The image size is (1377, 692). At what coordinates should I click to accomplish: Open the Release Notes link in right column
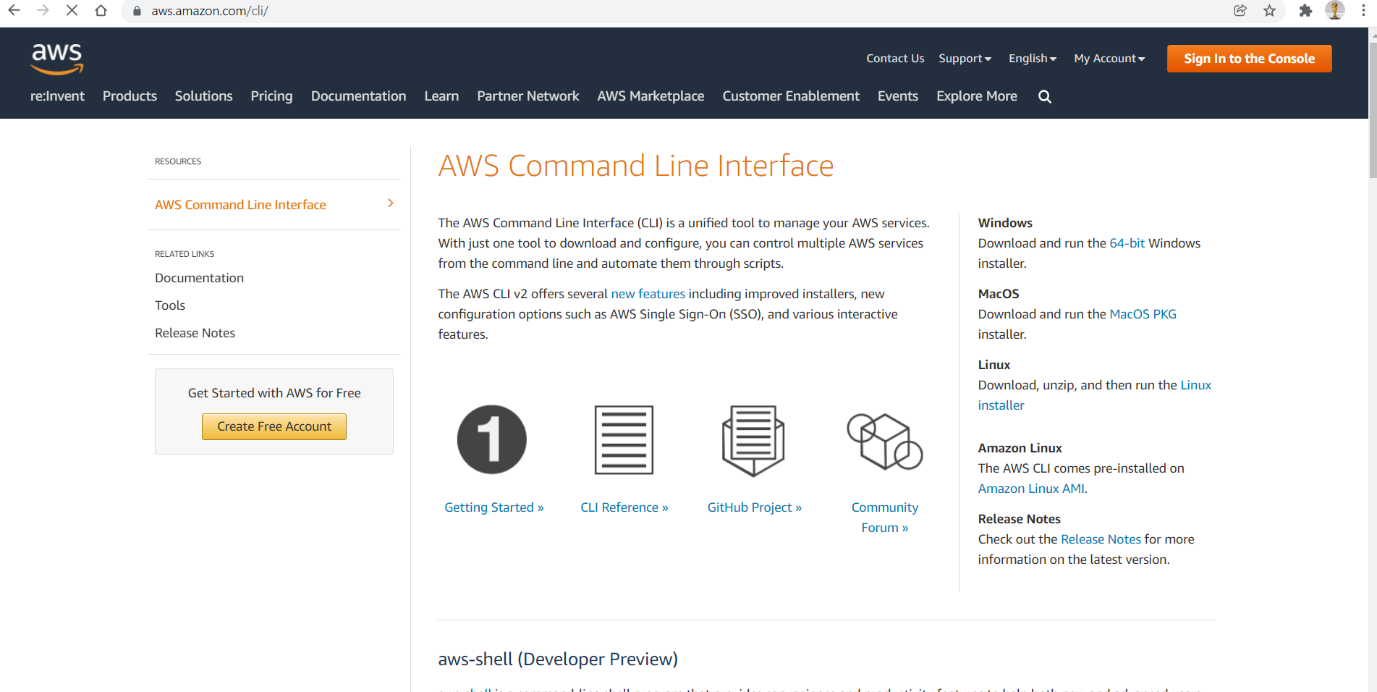pyautogui.click(x=1101, y=539)
